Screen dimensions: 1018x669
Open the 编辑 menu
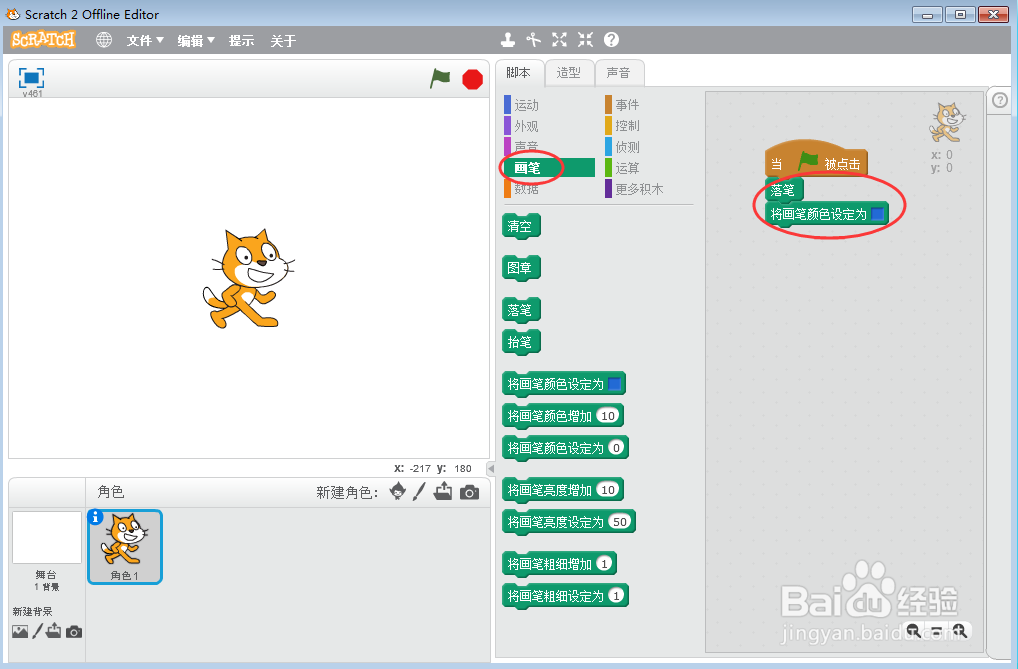[196, 41]
